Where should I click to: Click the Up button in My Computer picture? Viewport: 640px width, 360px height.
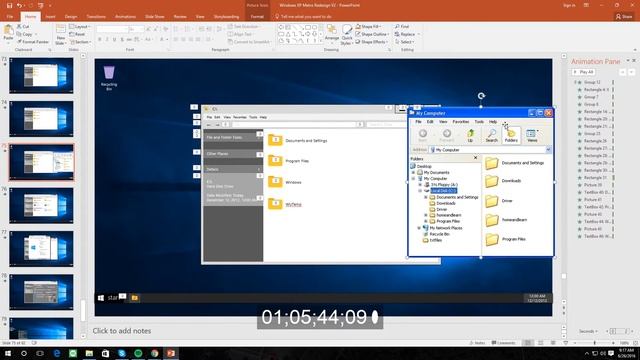click(470, 136)
